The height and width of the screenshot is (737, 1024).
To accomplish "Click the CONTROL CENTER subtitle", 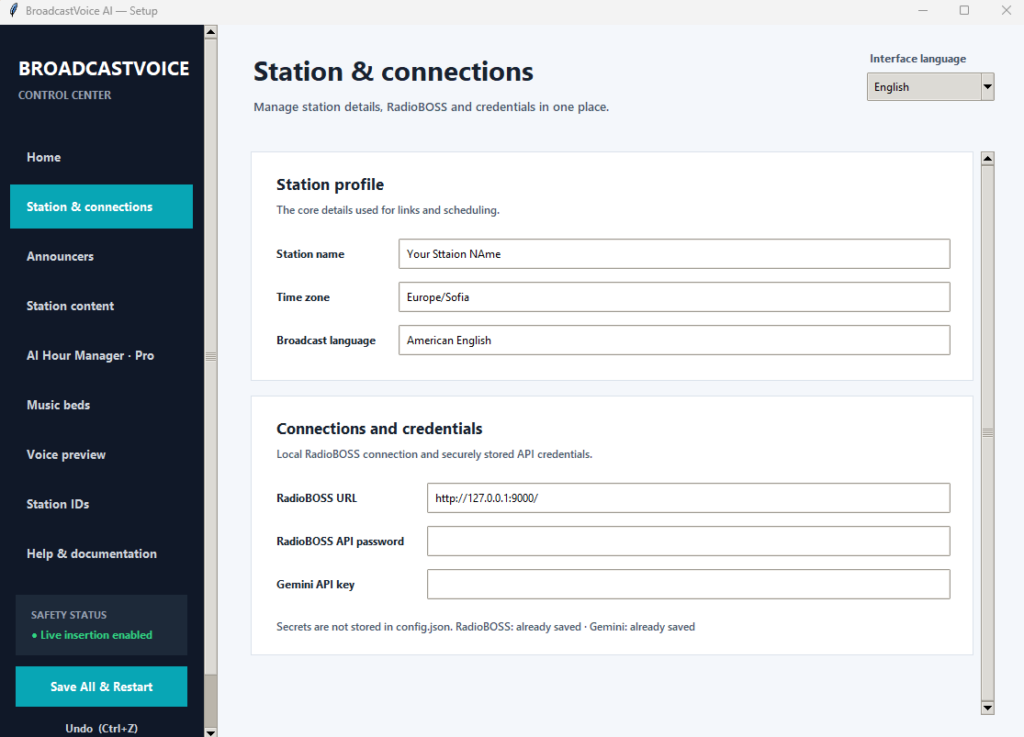I will [x=65, y=95].
